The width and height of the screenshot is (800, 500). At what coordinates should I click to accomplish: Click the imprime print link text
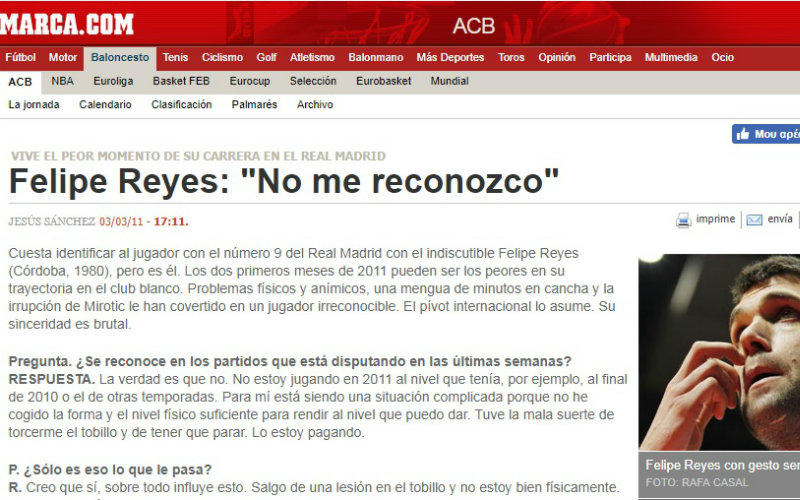point(715,219)
